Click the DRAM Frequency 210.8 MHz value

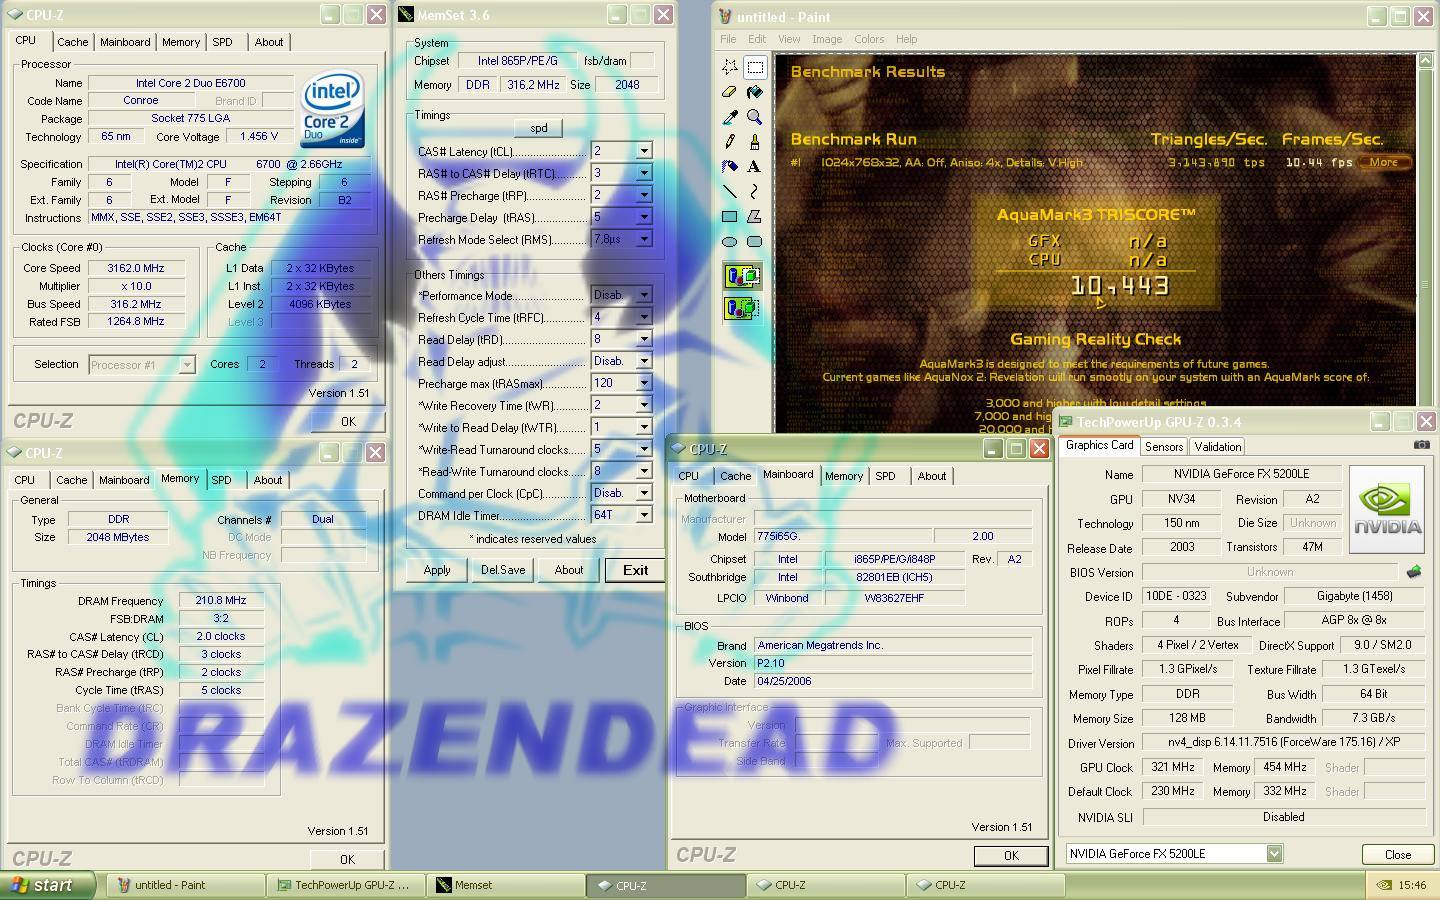(221, 600)
